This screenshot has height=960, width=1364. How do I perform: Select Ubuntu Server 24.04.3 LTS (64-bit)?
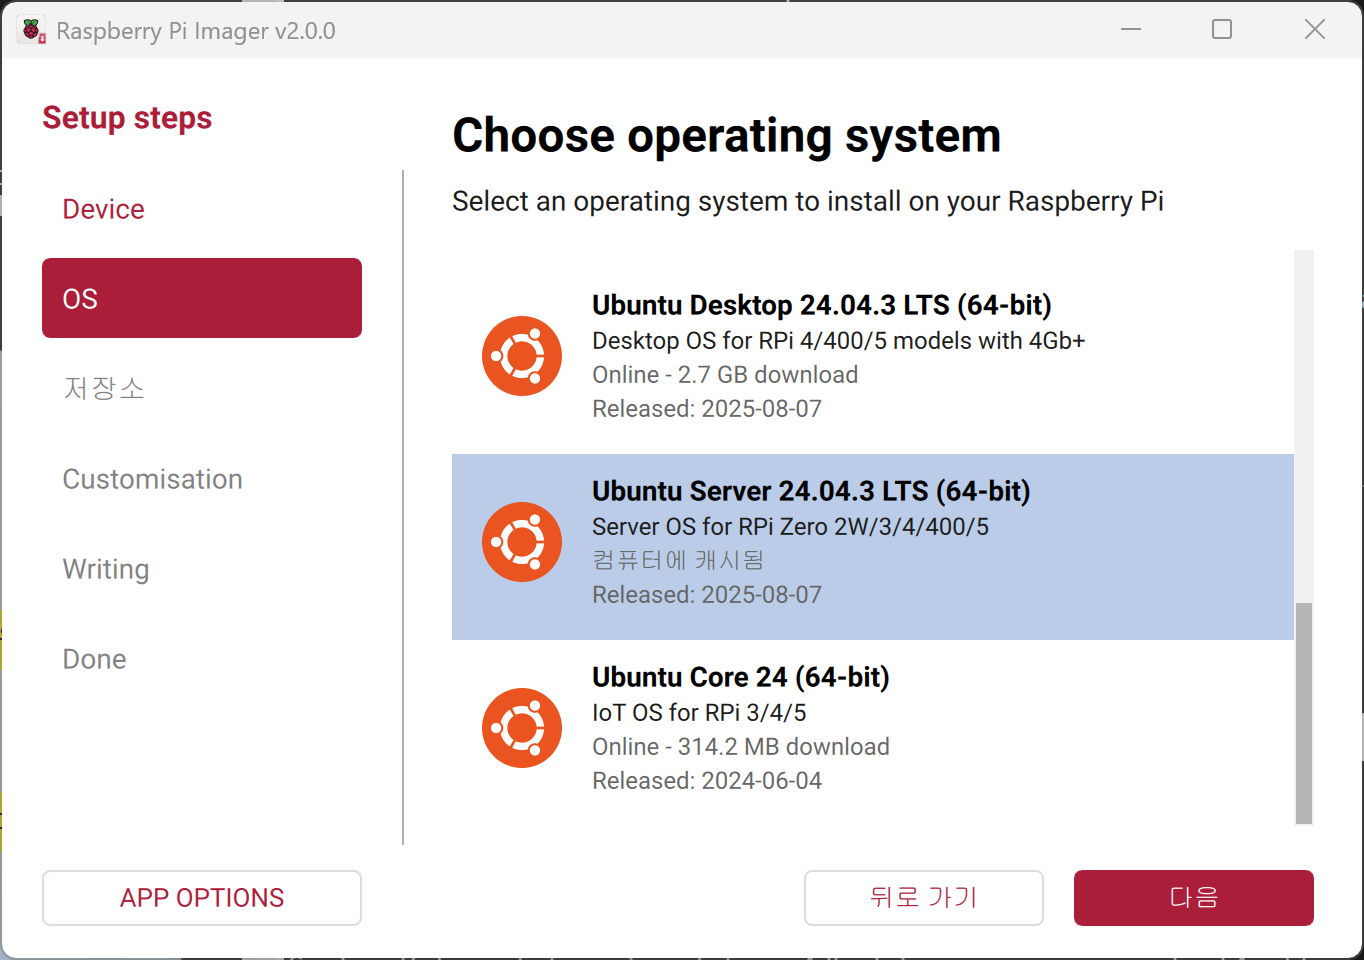coord(873,547)
